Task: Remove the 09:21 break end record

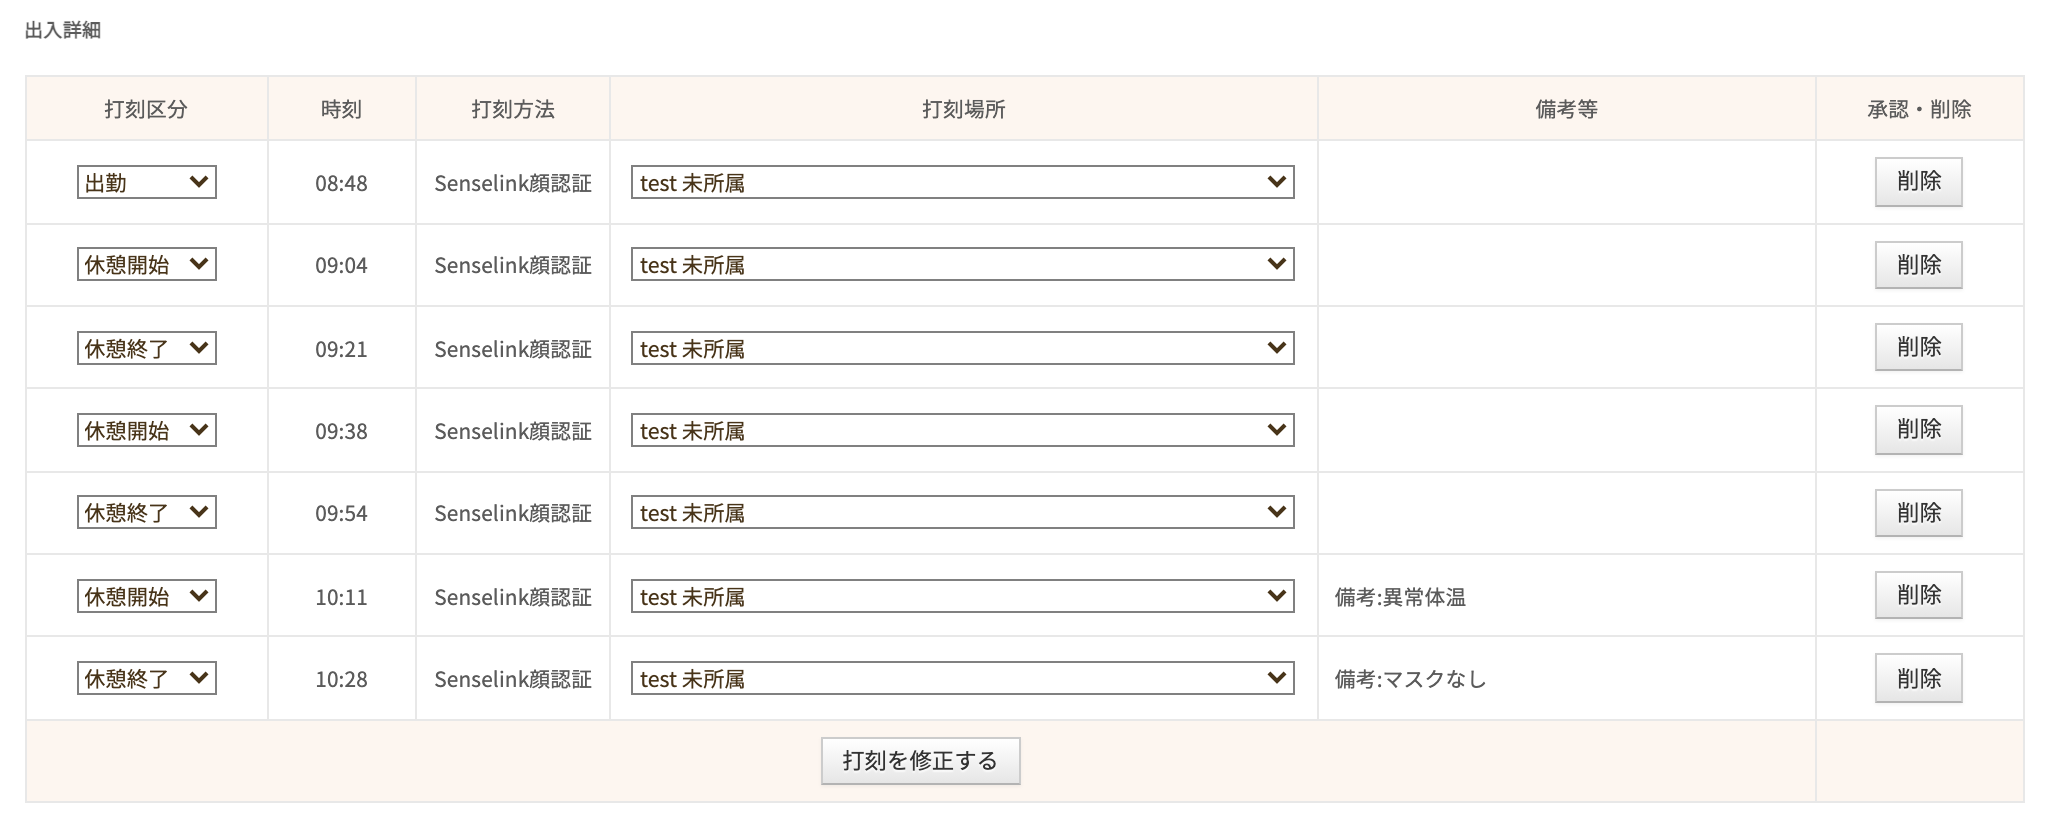Action: click(1917, 347)
